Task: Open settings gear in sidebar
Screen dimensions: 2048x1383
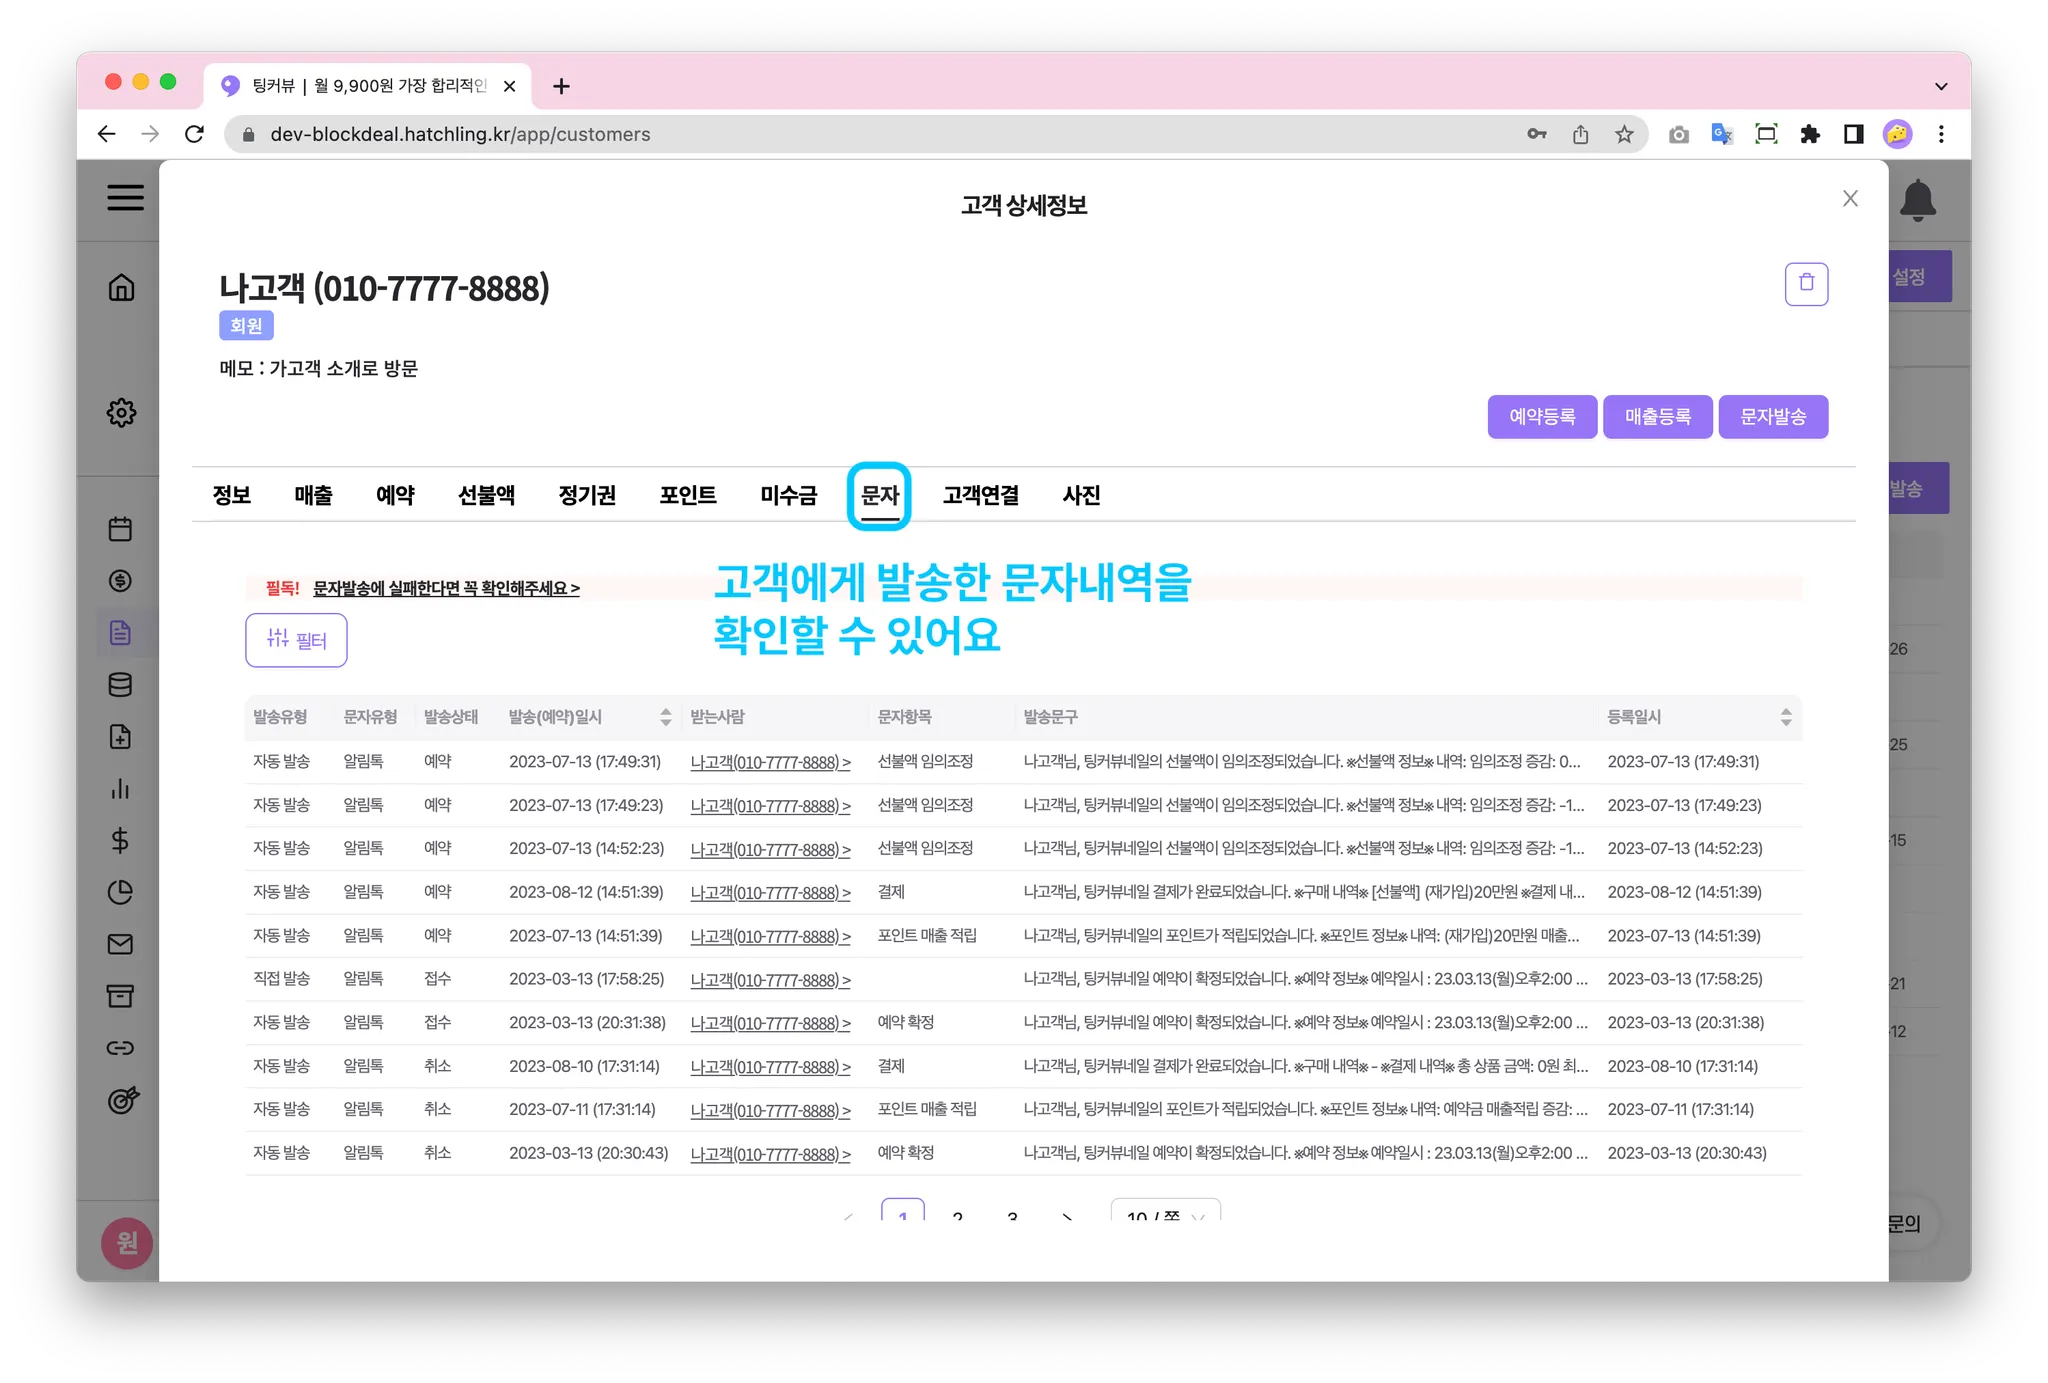Action: point(121,412)
